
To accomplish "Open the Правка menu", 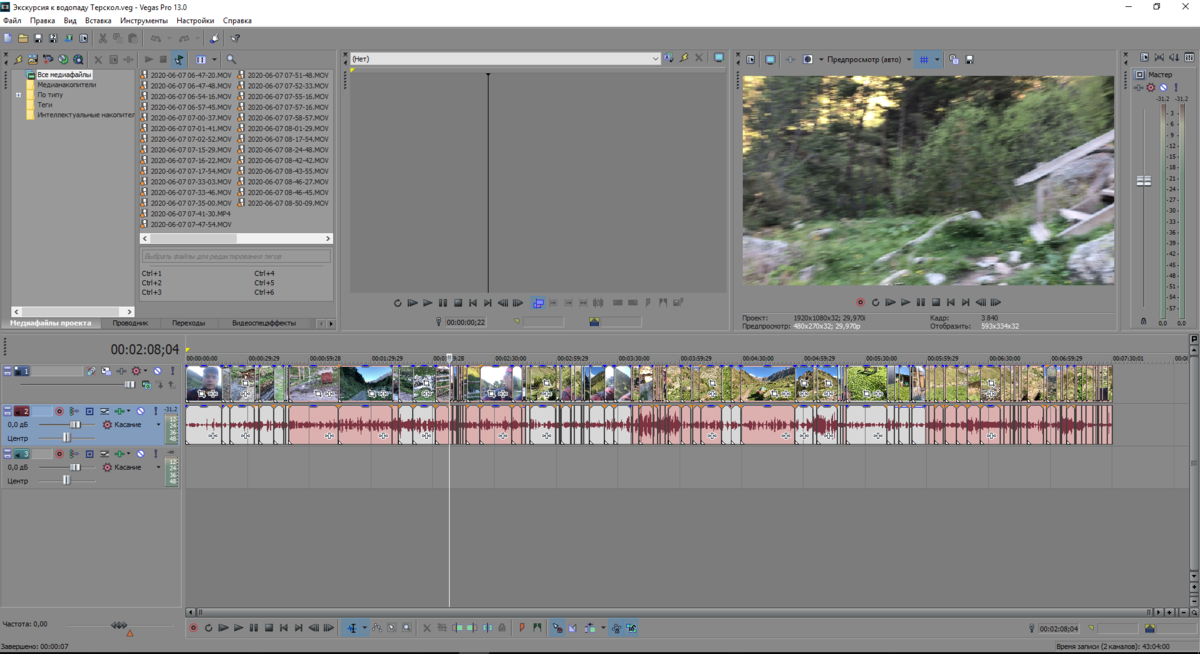I will (43, 20).
